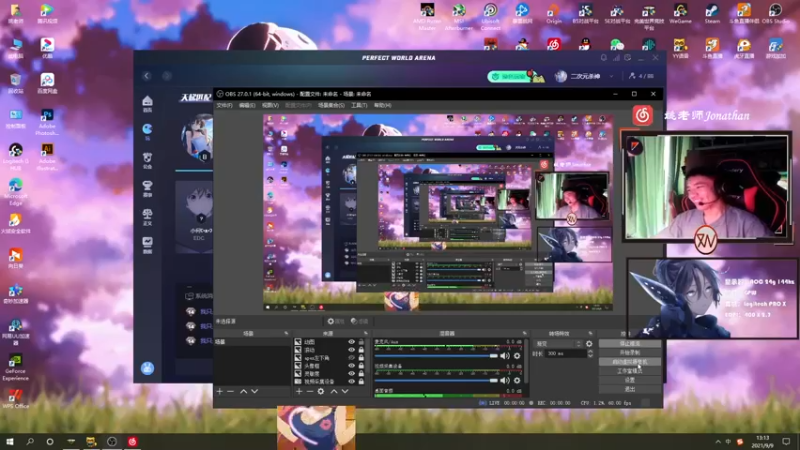Remove the scene with minus icon
800x450 pixels.
tap(231, 391)
